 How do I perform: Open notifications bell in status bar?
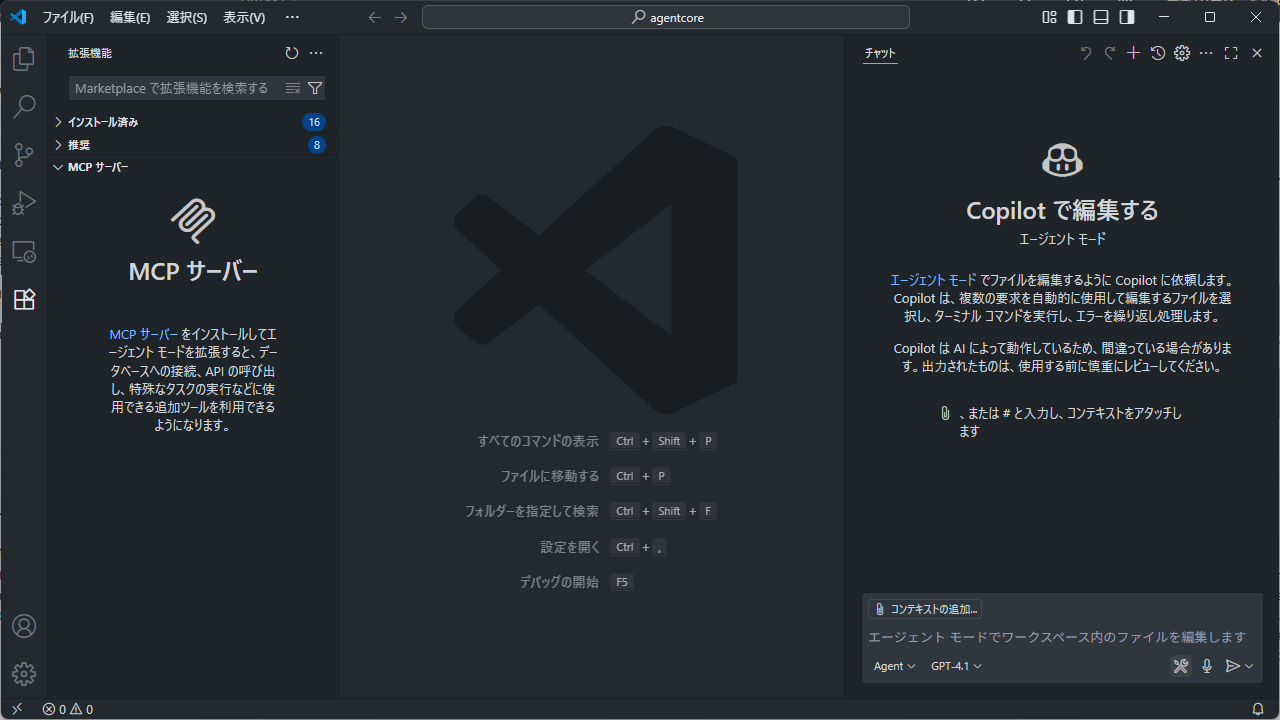pos(1258,709)
